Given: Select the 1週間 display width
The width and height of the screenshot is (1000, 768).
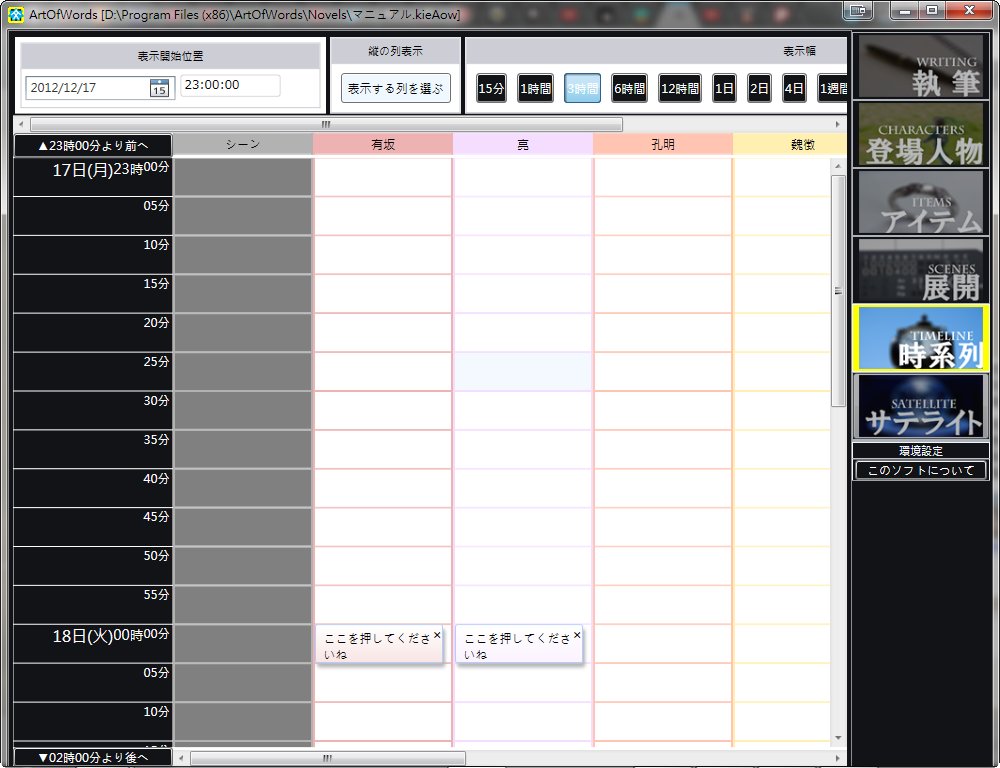Looking at the screenshot, I should (832, 89).
